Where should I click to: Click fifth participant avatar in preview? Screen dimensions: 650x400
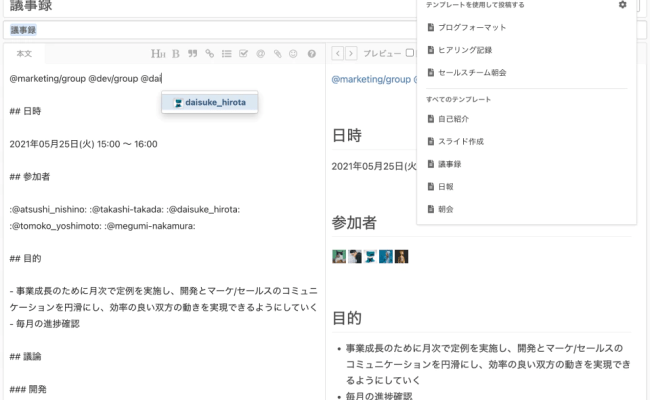click(401, 257)
